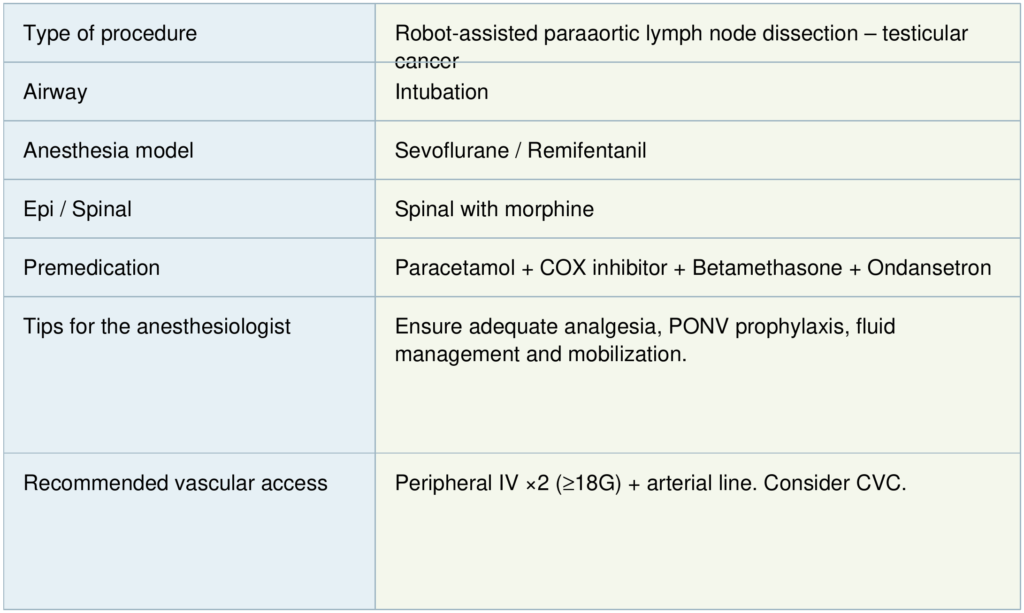Click the 'management and mobilization.' text line
This screenshot has width=1024, height=613.
pyautogui.click(x=541, y=354)
